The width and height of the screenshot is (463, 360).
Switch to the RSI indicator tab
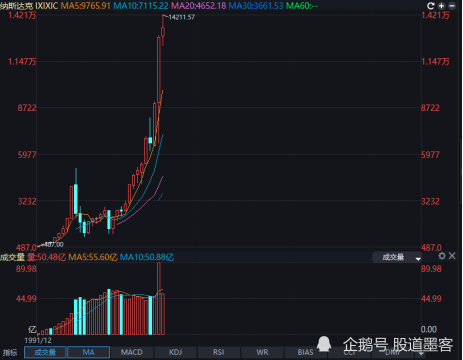tap(219, 352)
